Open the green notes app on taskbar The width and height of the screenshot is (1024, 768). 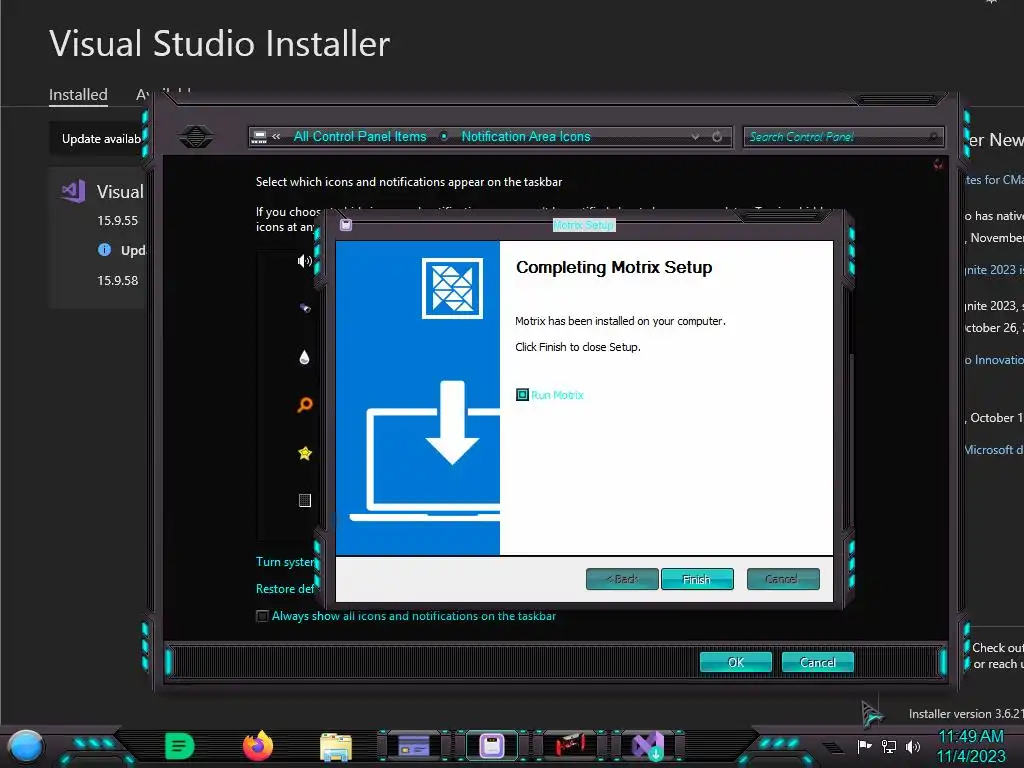pos(180,746)
